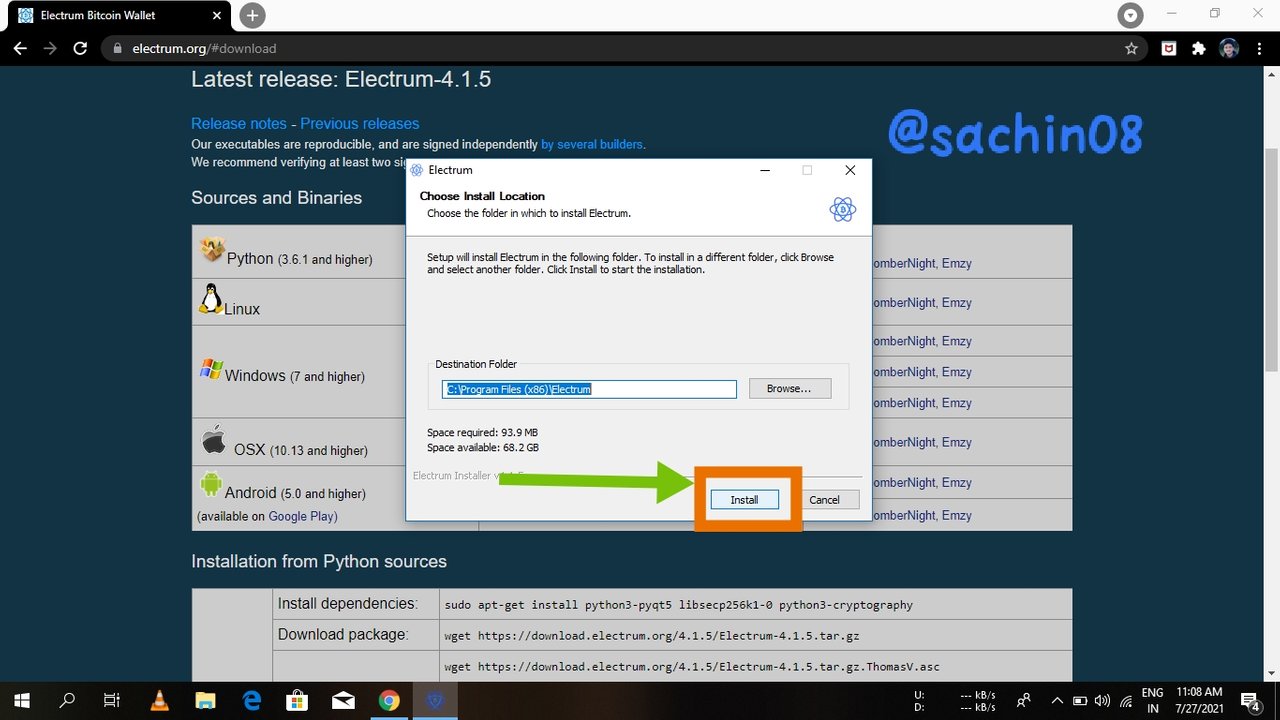Open the clock showing 11:08 AM

click(1200, 700)
